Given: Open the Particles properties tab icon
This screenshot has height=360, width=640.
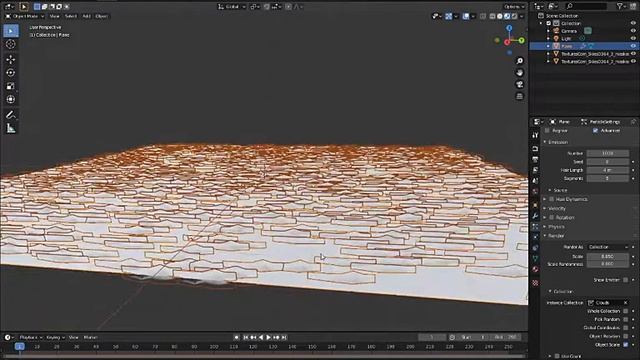Looking at the screenshot, I should coord(535,227).
